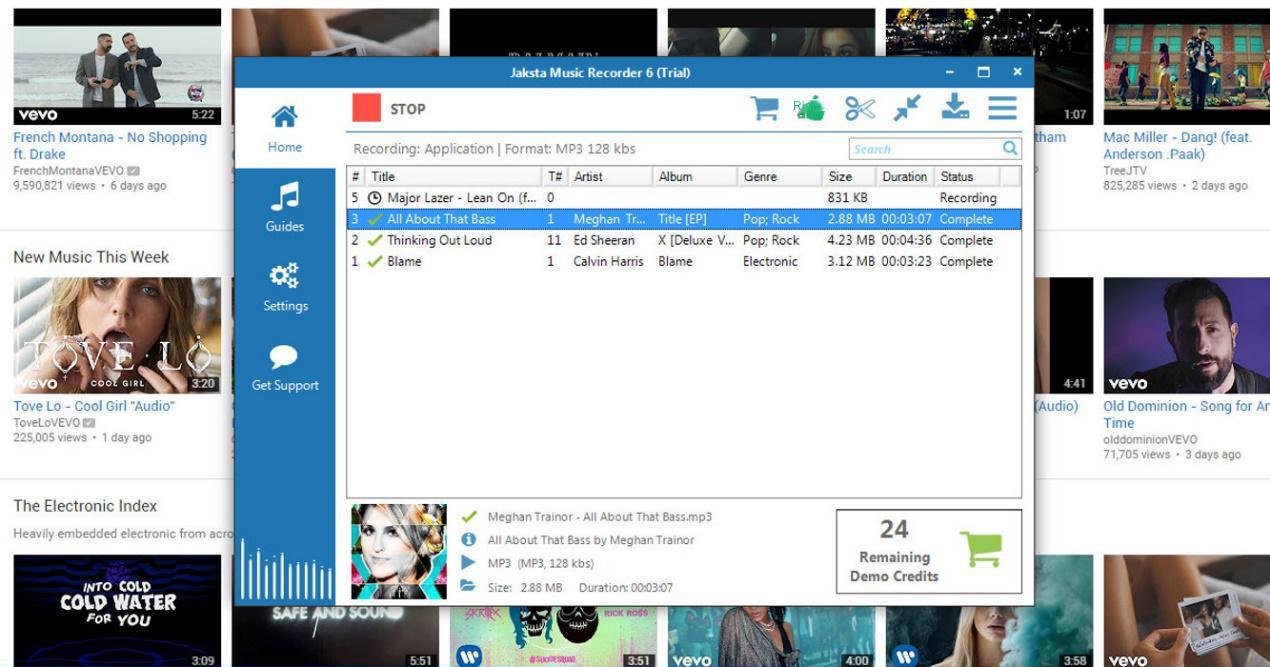Click the red STOP recording button
Viewport: 1270px width, 667px height.
click(x=366, y=108)
